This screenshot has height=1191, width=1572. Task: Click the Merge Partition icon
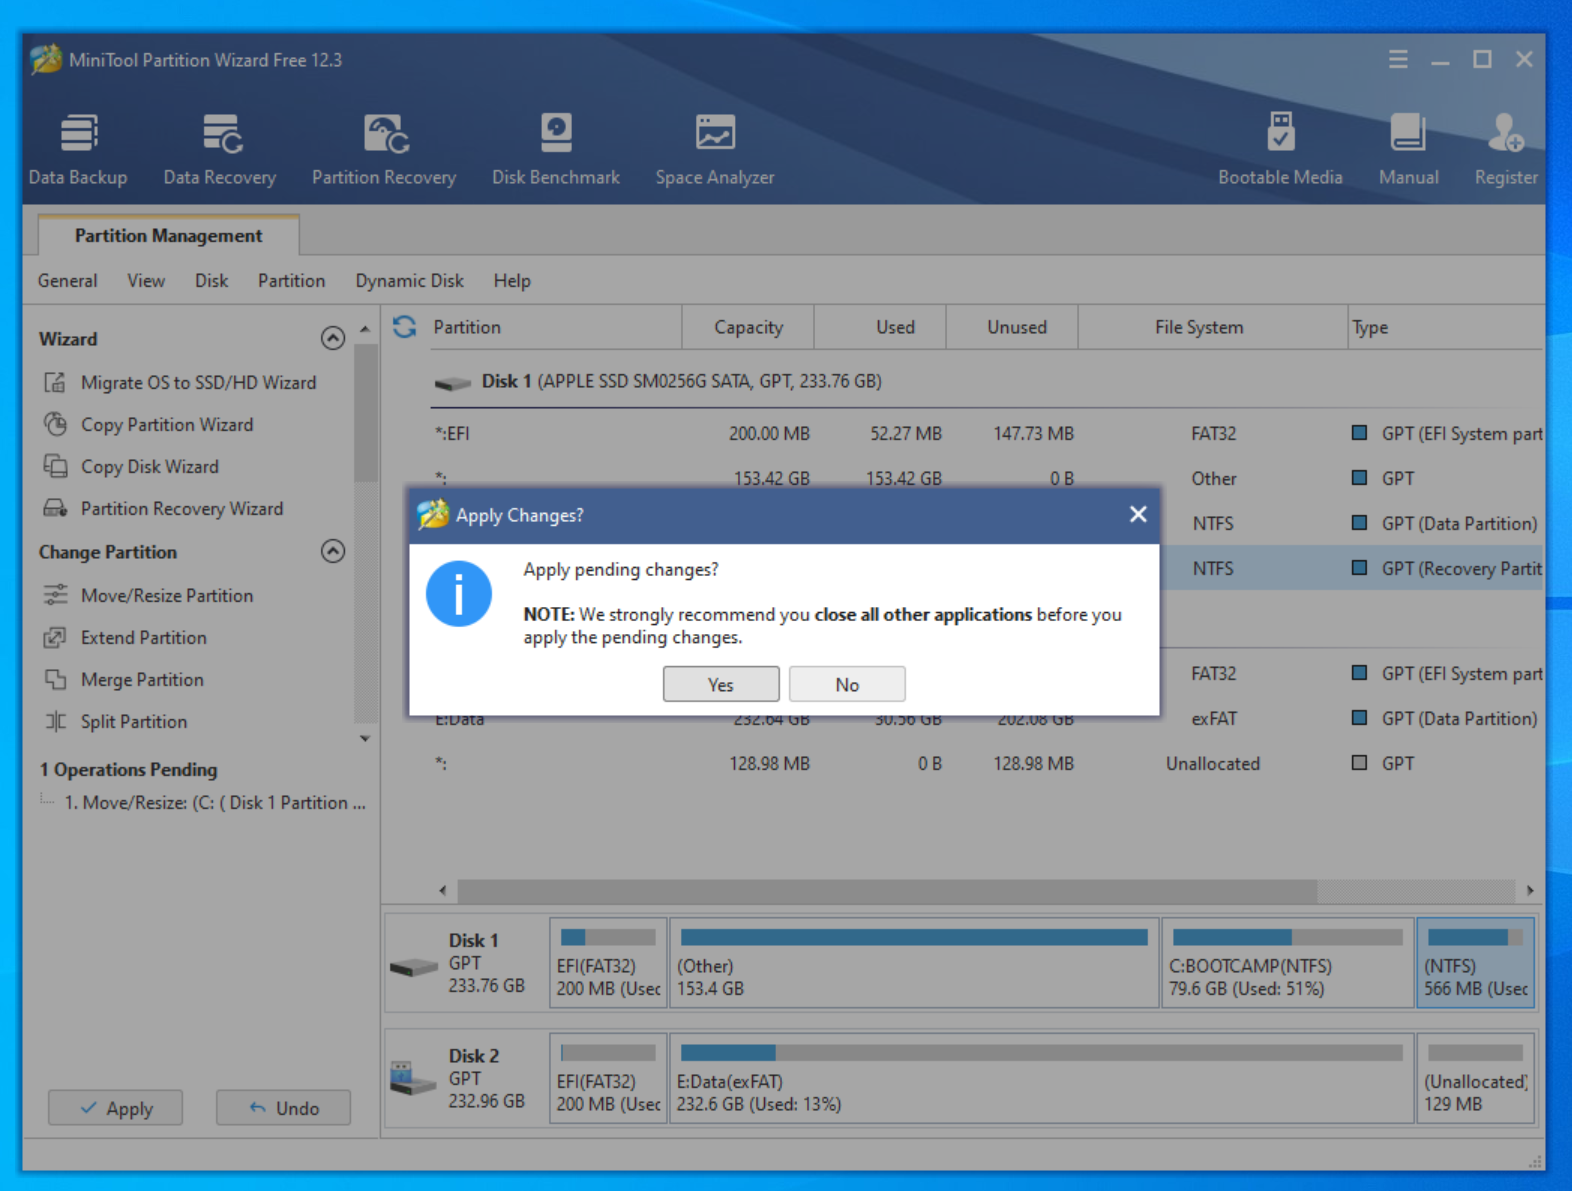click(55, 679)
